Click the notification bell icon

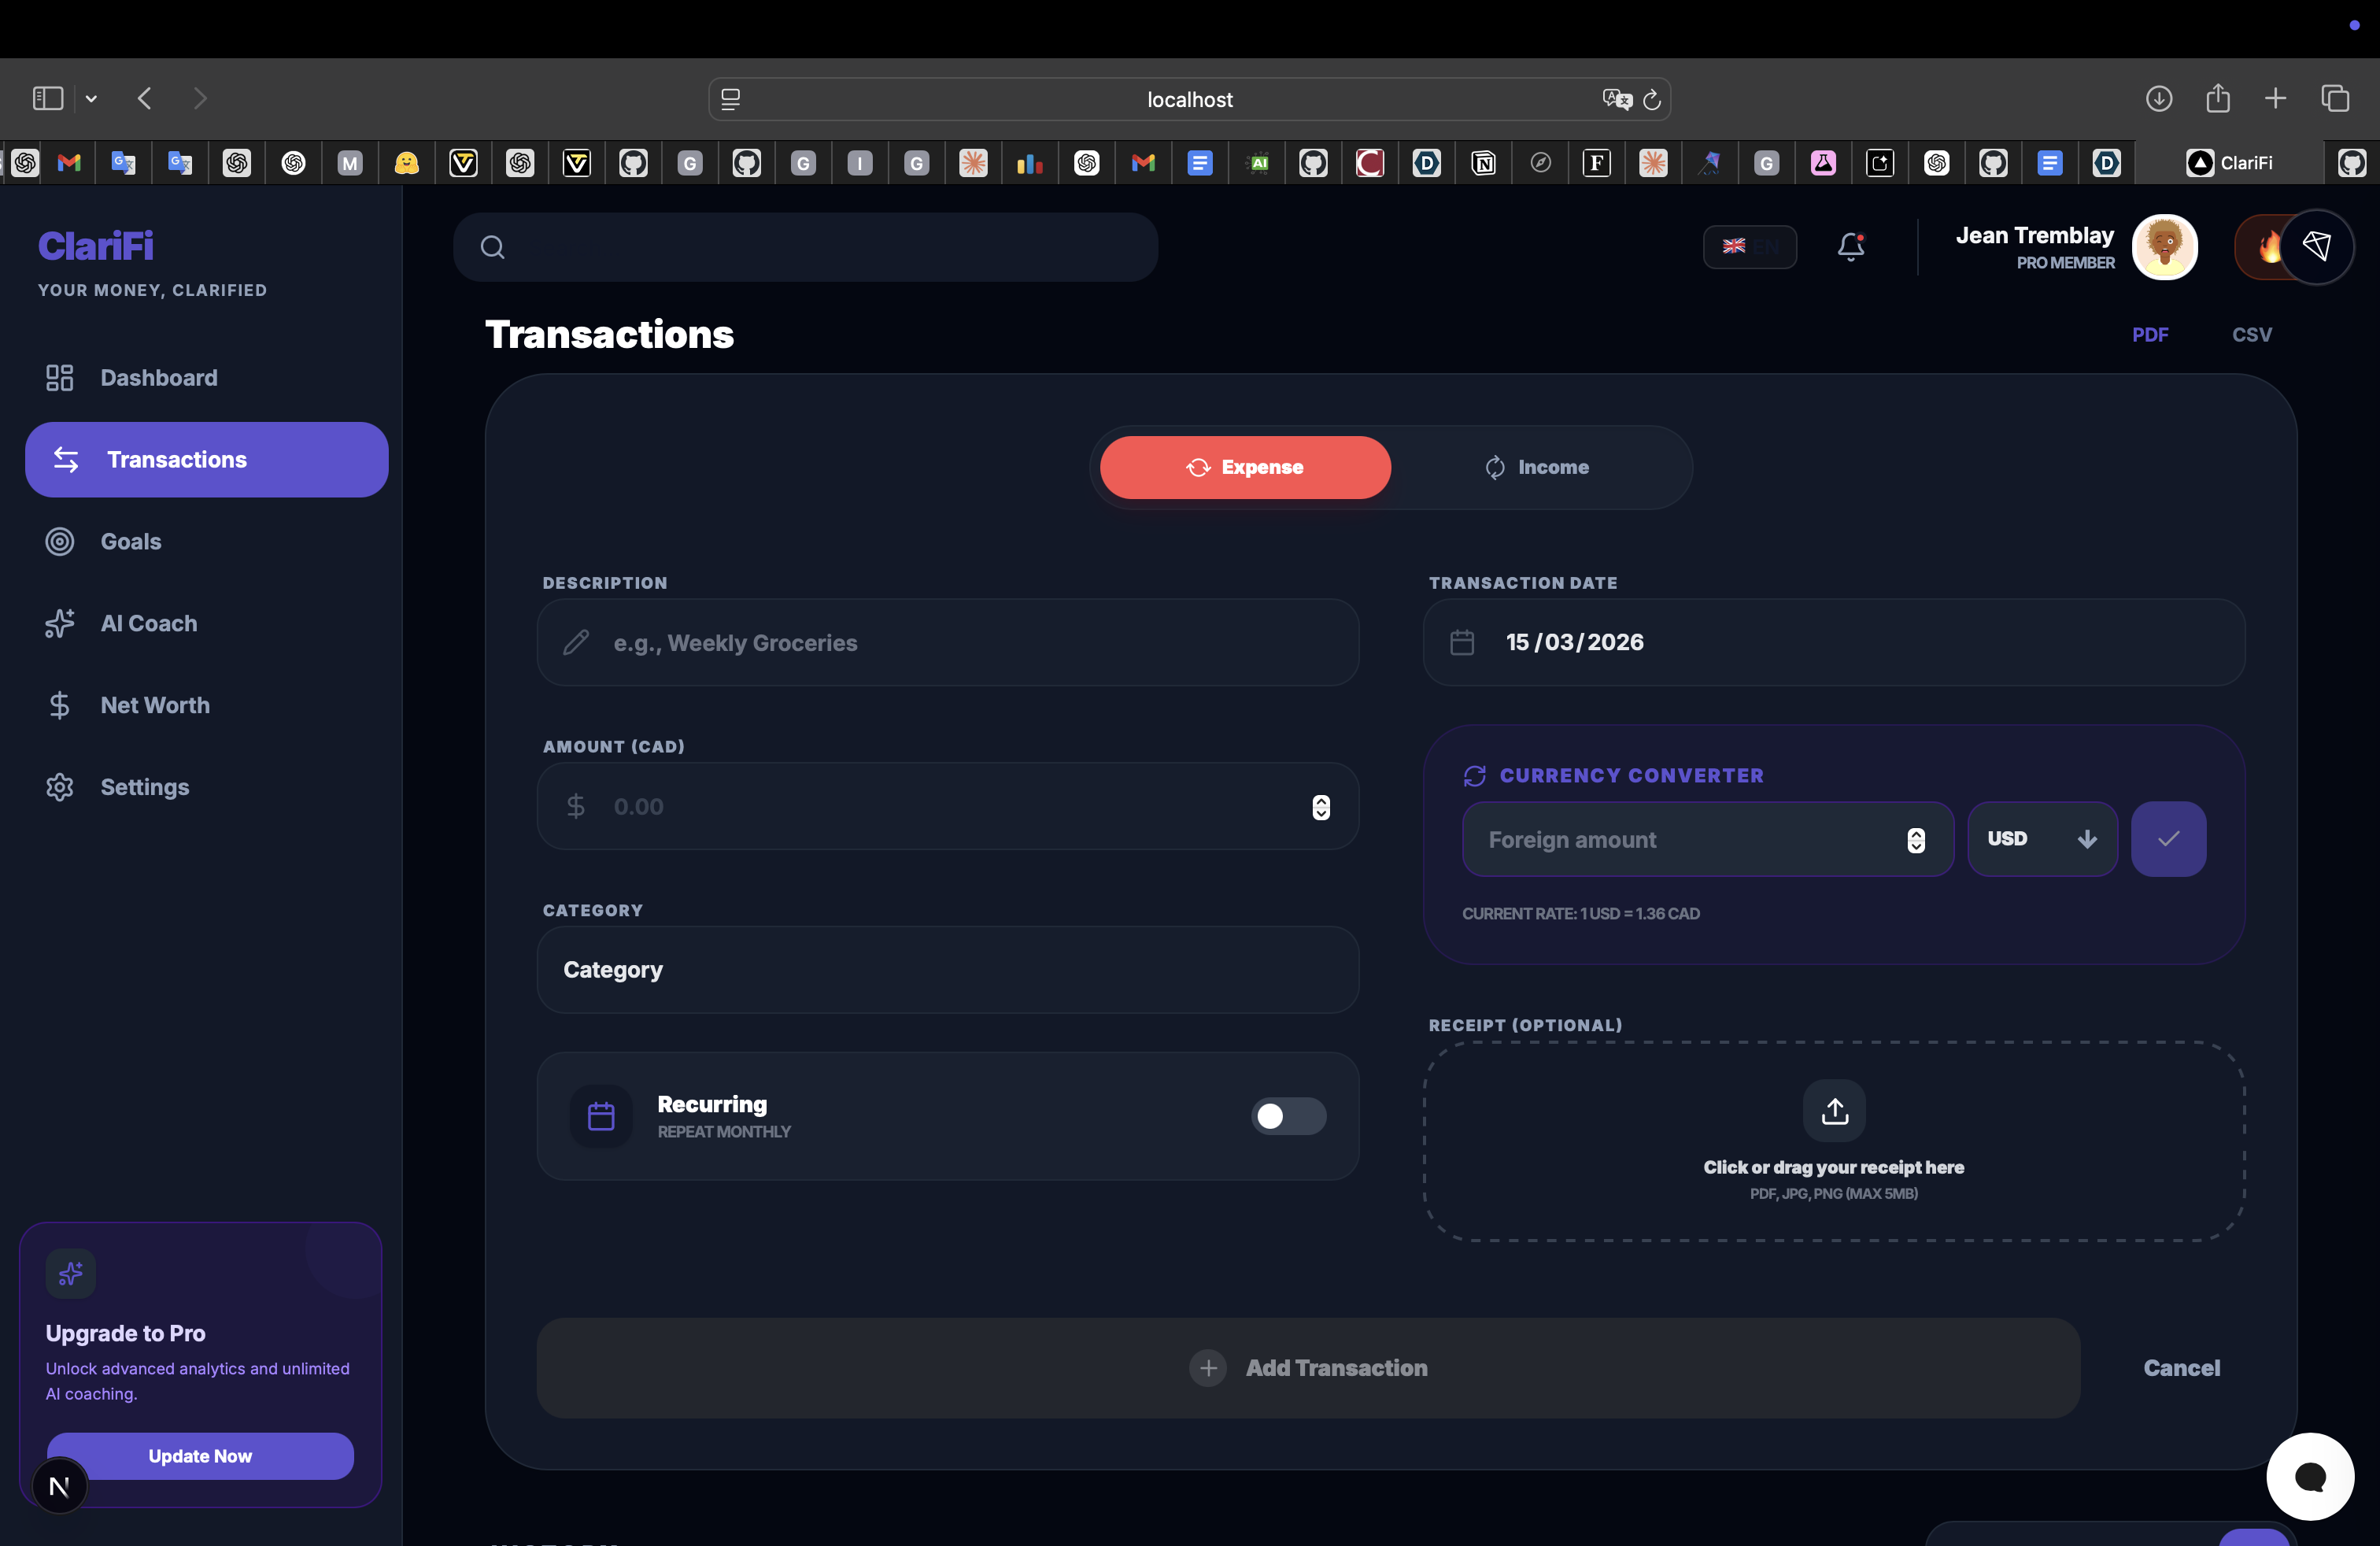[1850, 246]
